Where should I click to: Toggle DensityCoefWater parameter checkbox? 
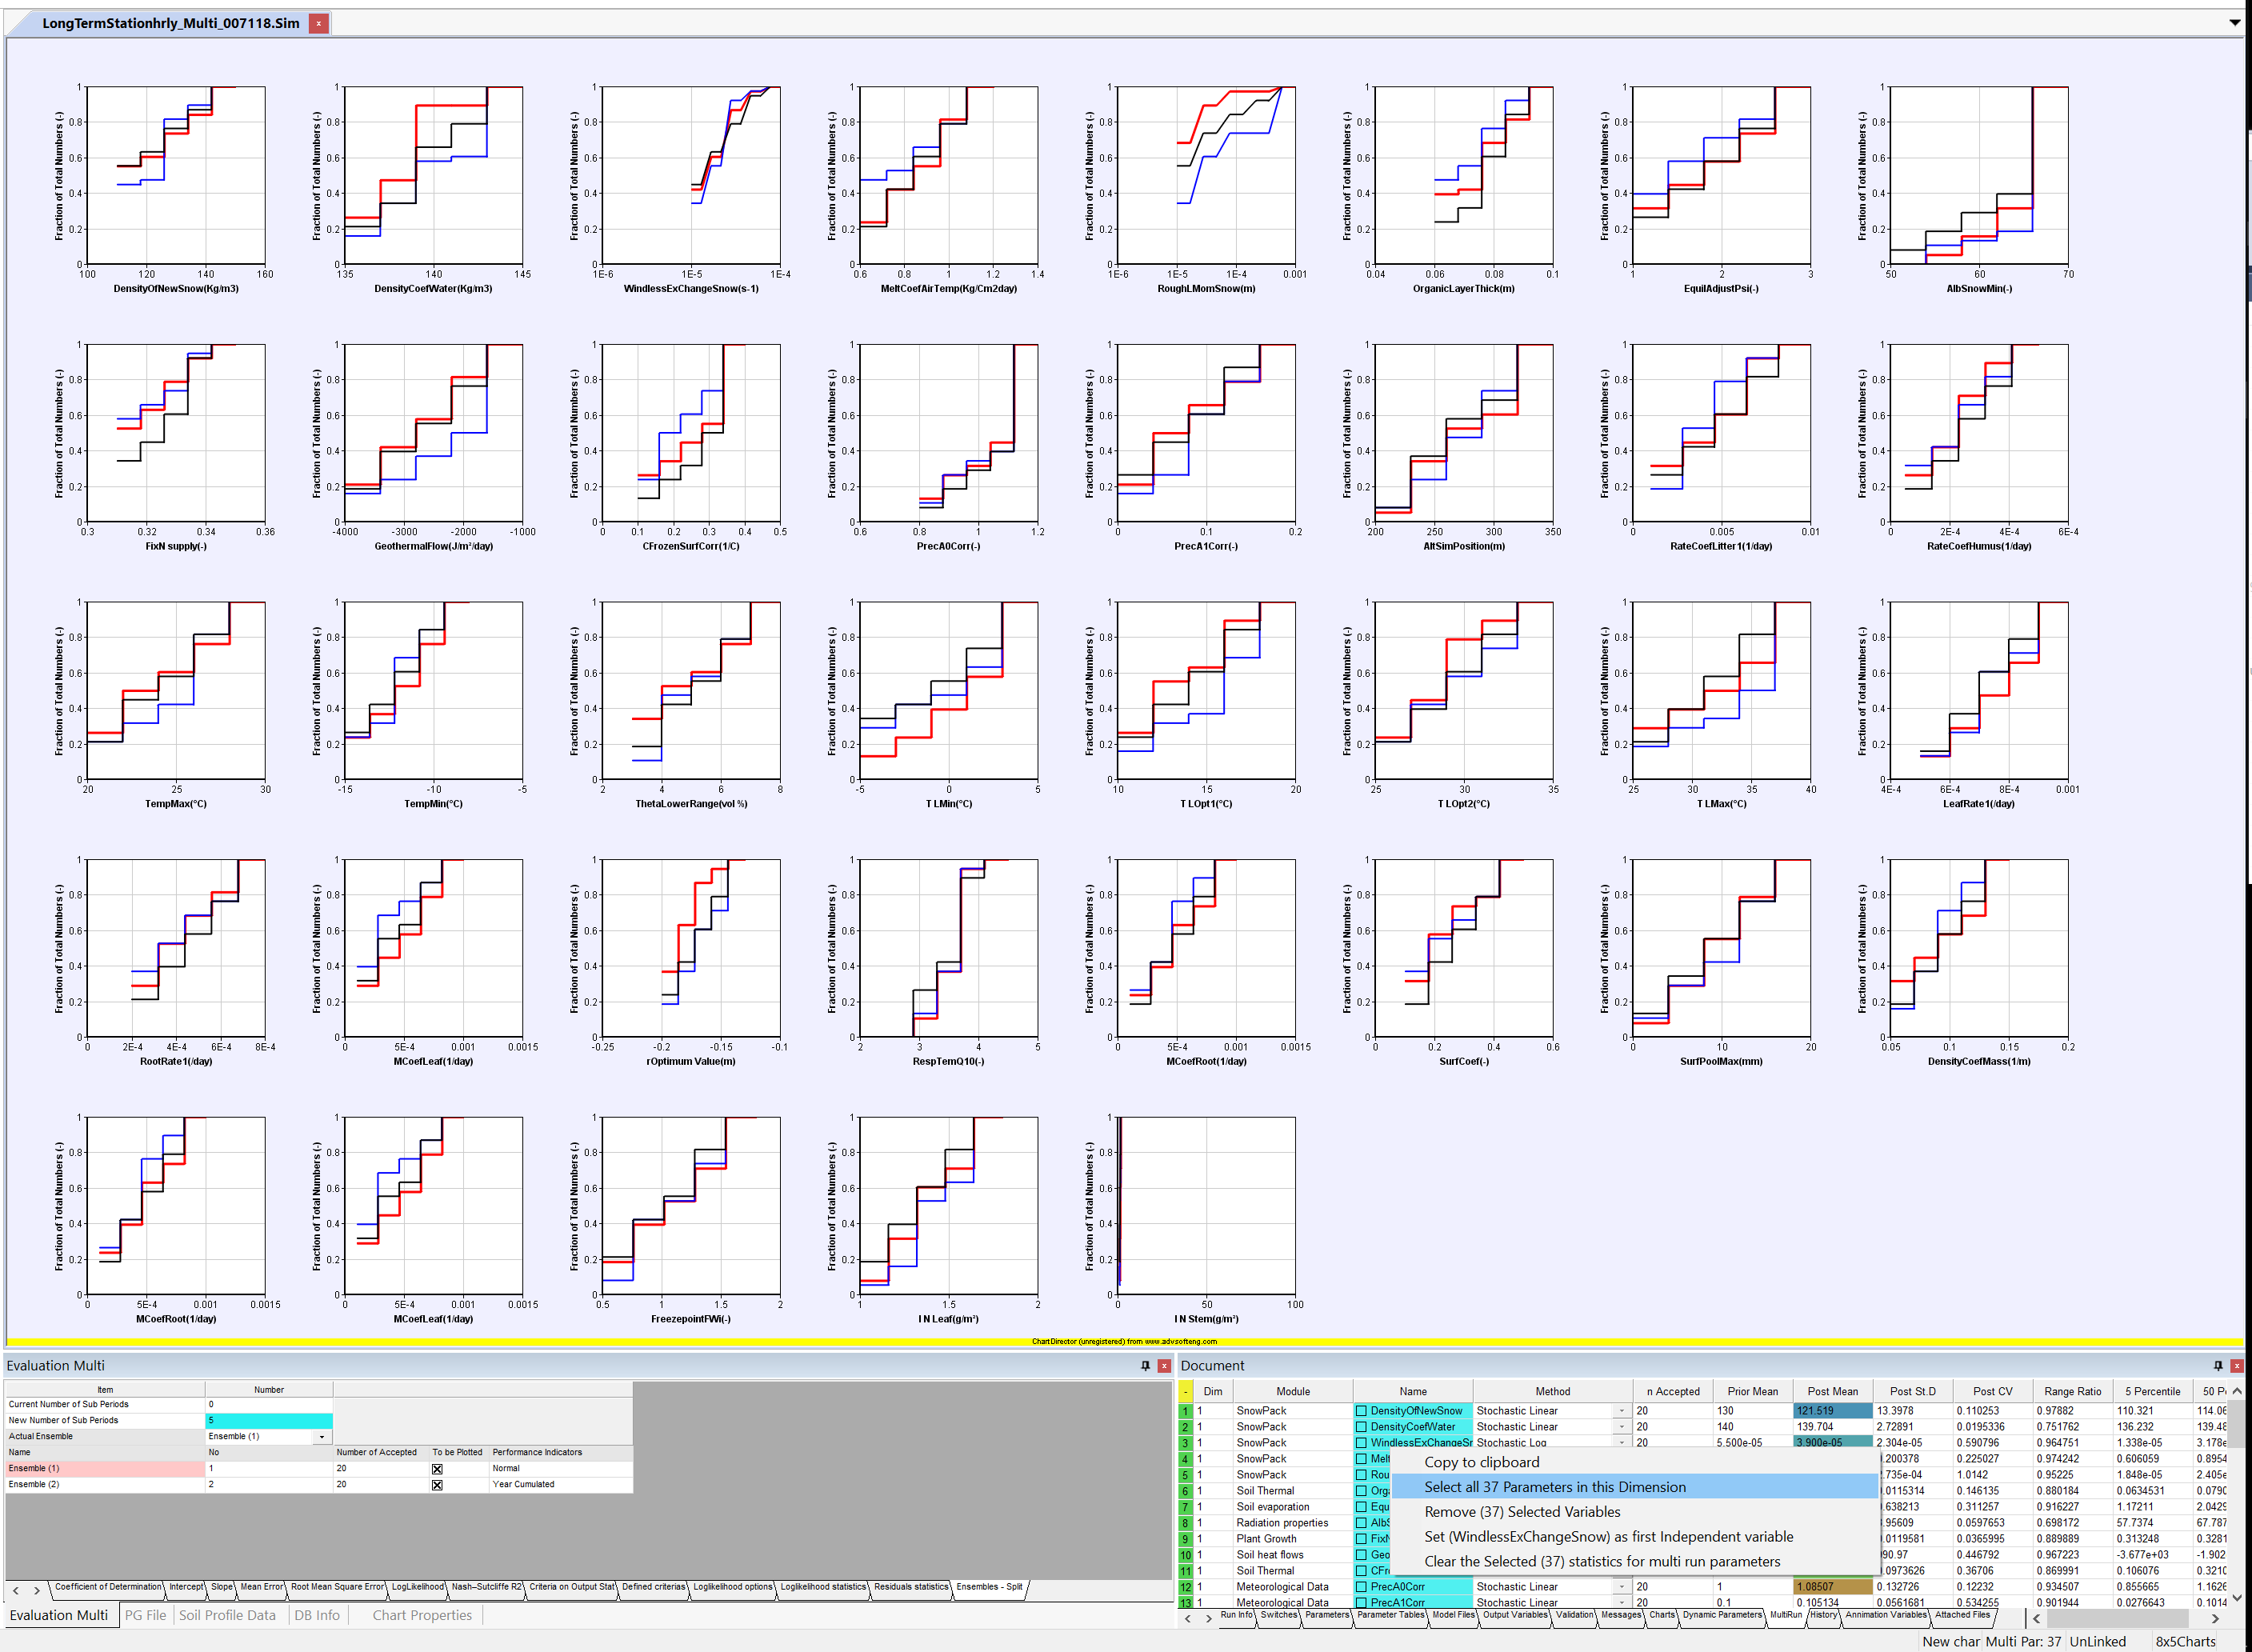(x=1361, y=1427)
